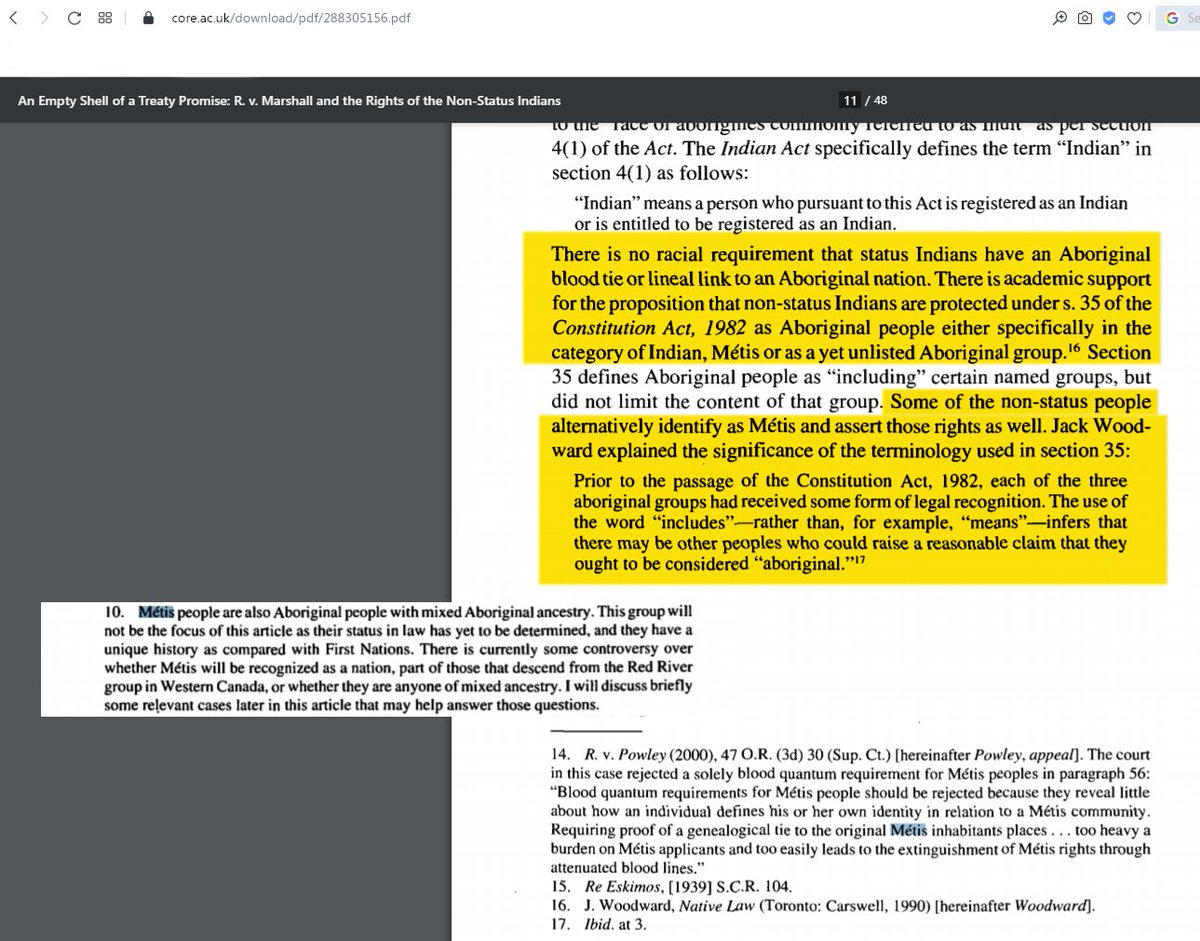Image resolution: width=1200 pixels, height=941 pixels.
Task: Click 'R. v. Powley (2000)' citation in footnote 14
Action: pyautogui.click(x=646, y=754)
